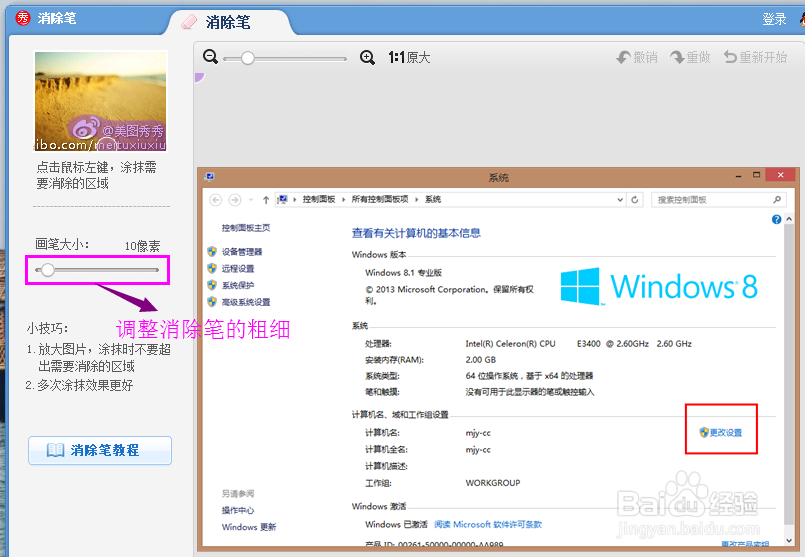The height and width of the screenshot is (557, 805).
Task: Click forward arrow in 系统 window
Action: (x=235, y=200)
